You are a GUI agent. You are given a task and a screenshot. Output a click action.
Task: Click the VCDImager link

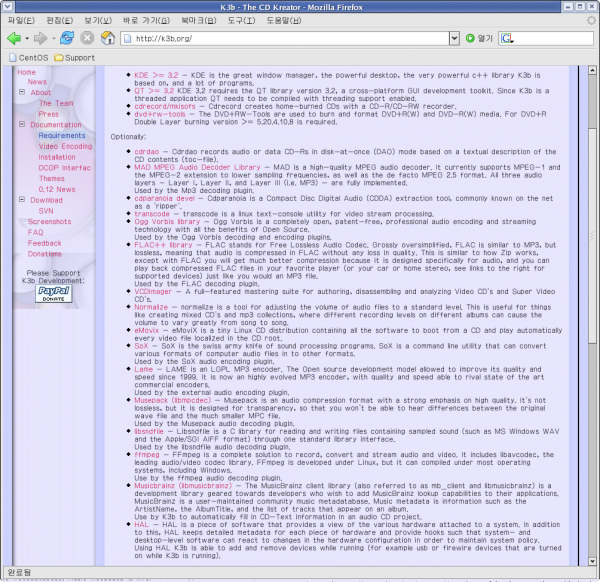tap(153, 291)
